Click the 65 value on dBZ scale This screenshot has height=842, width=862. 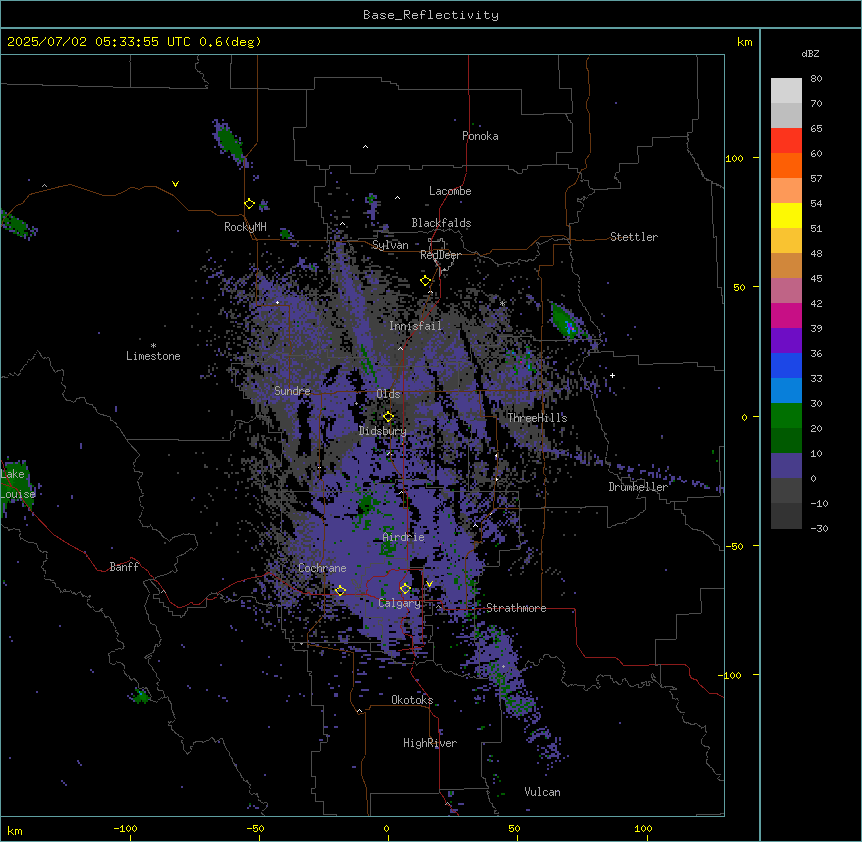pos(816,129)
